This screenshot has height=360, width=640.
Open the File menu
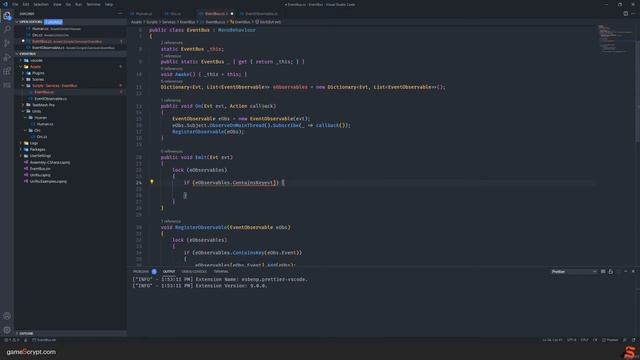point(15,4)
